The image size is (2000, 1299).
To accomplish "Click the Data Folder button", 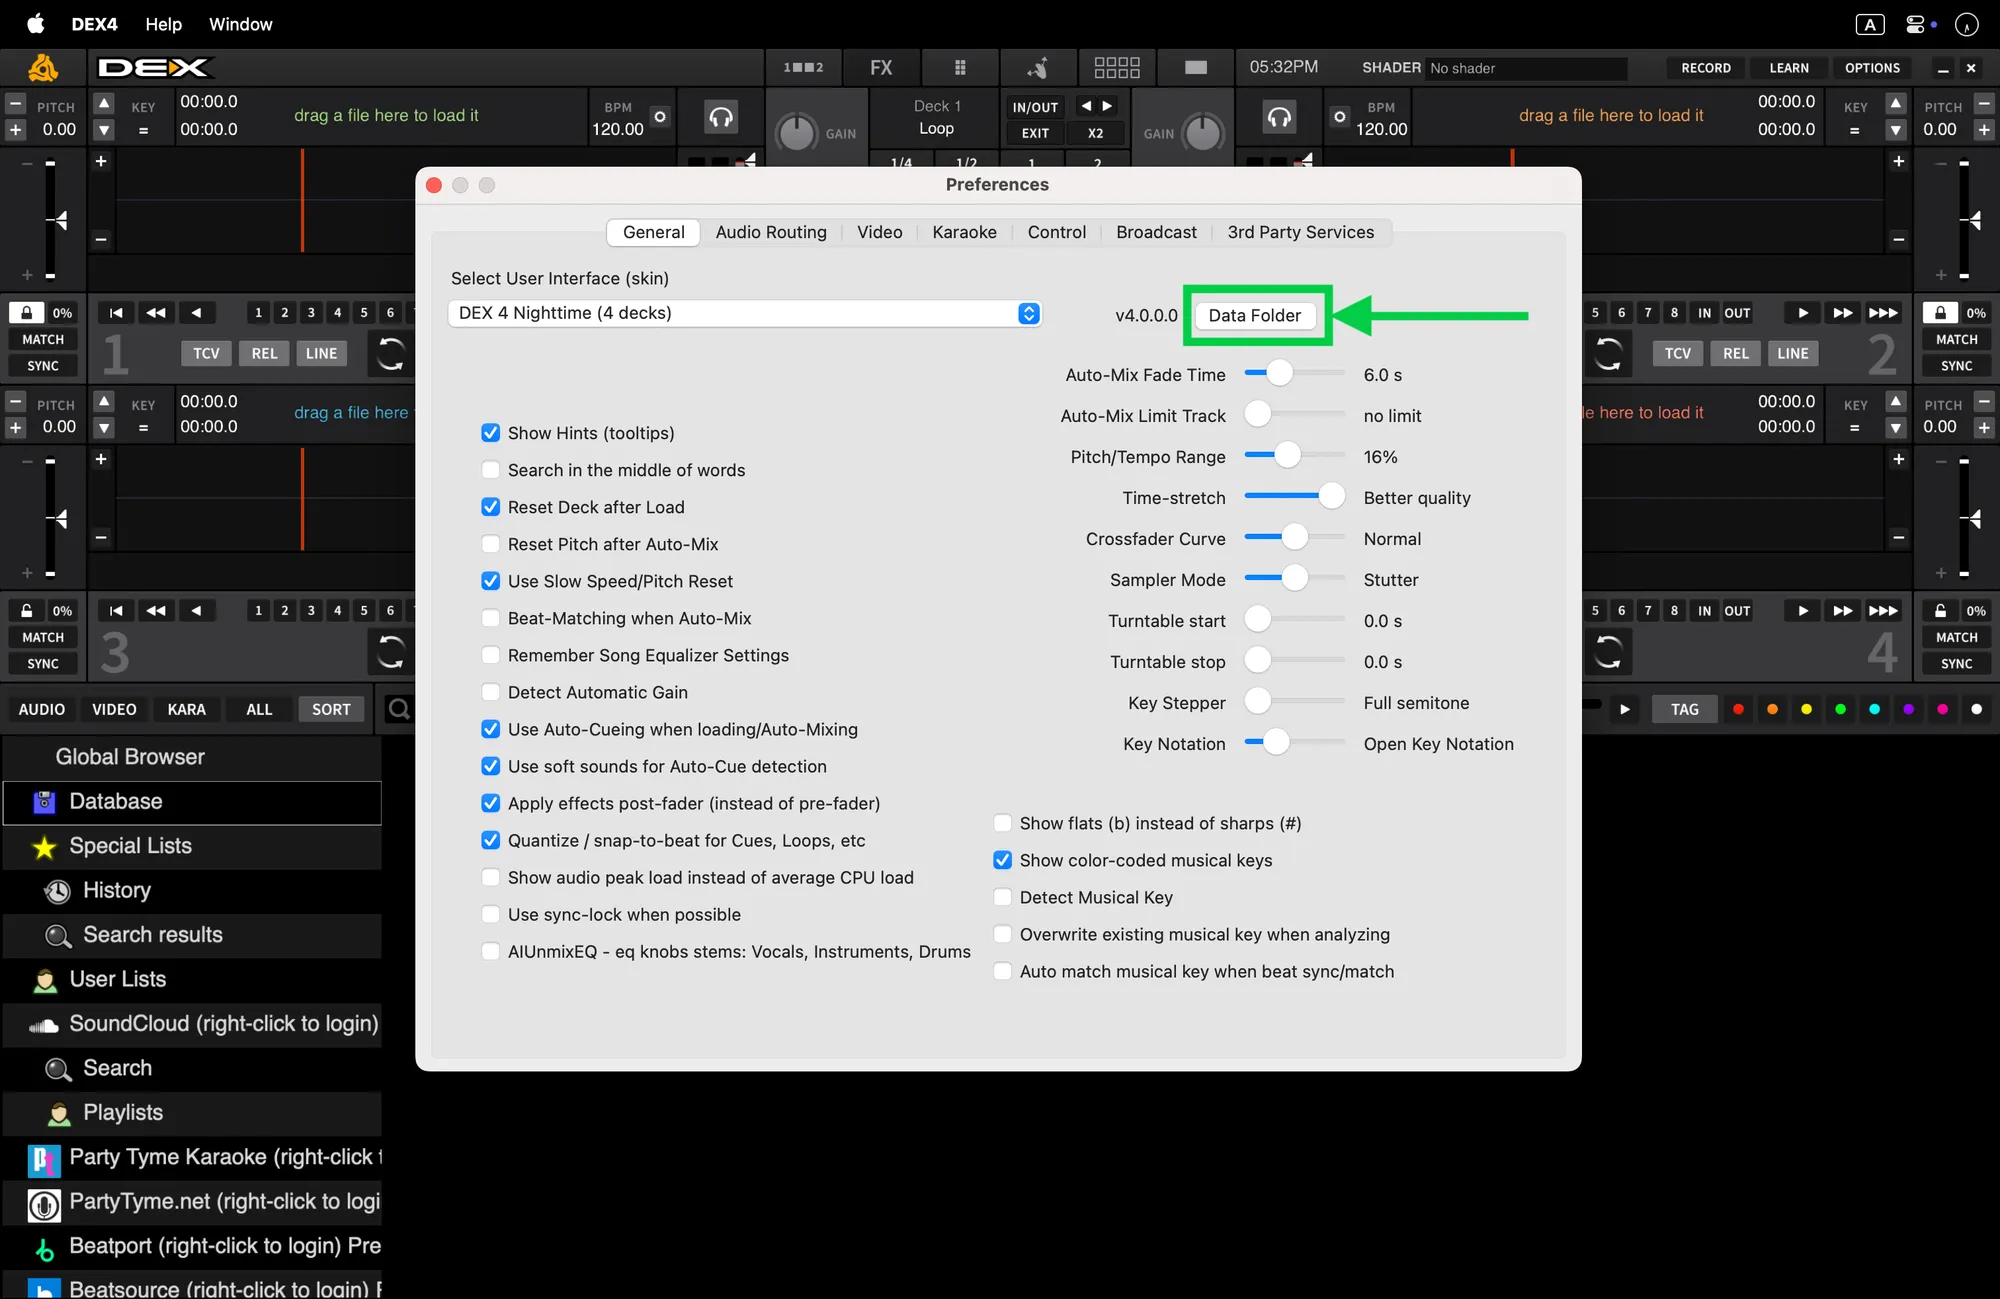I will (1254, 315).
